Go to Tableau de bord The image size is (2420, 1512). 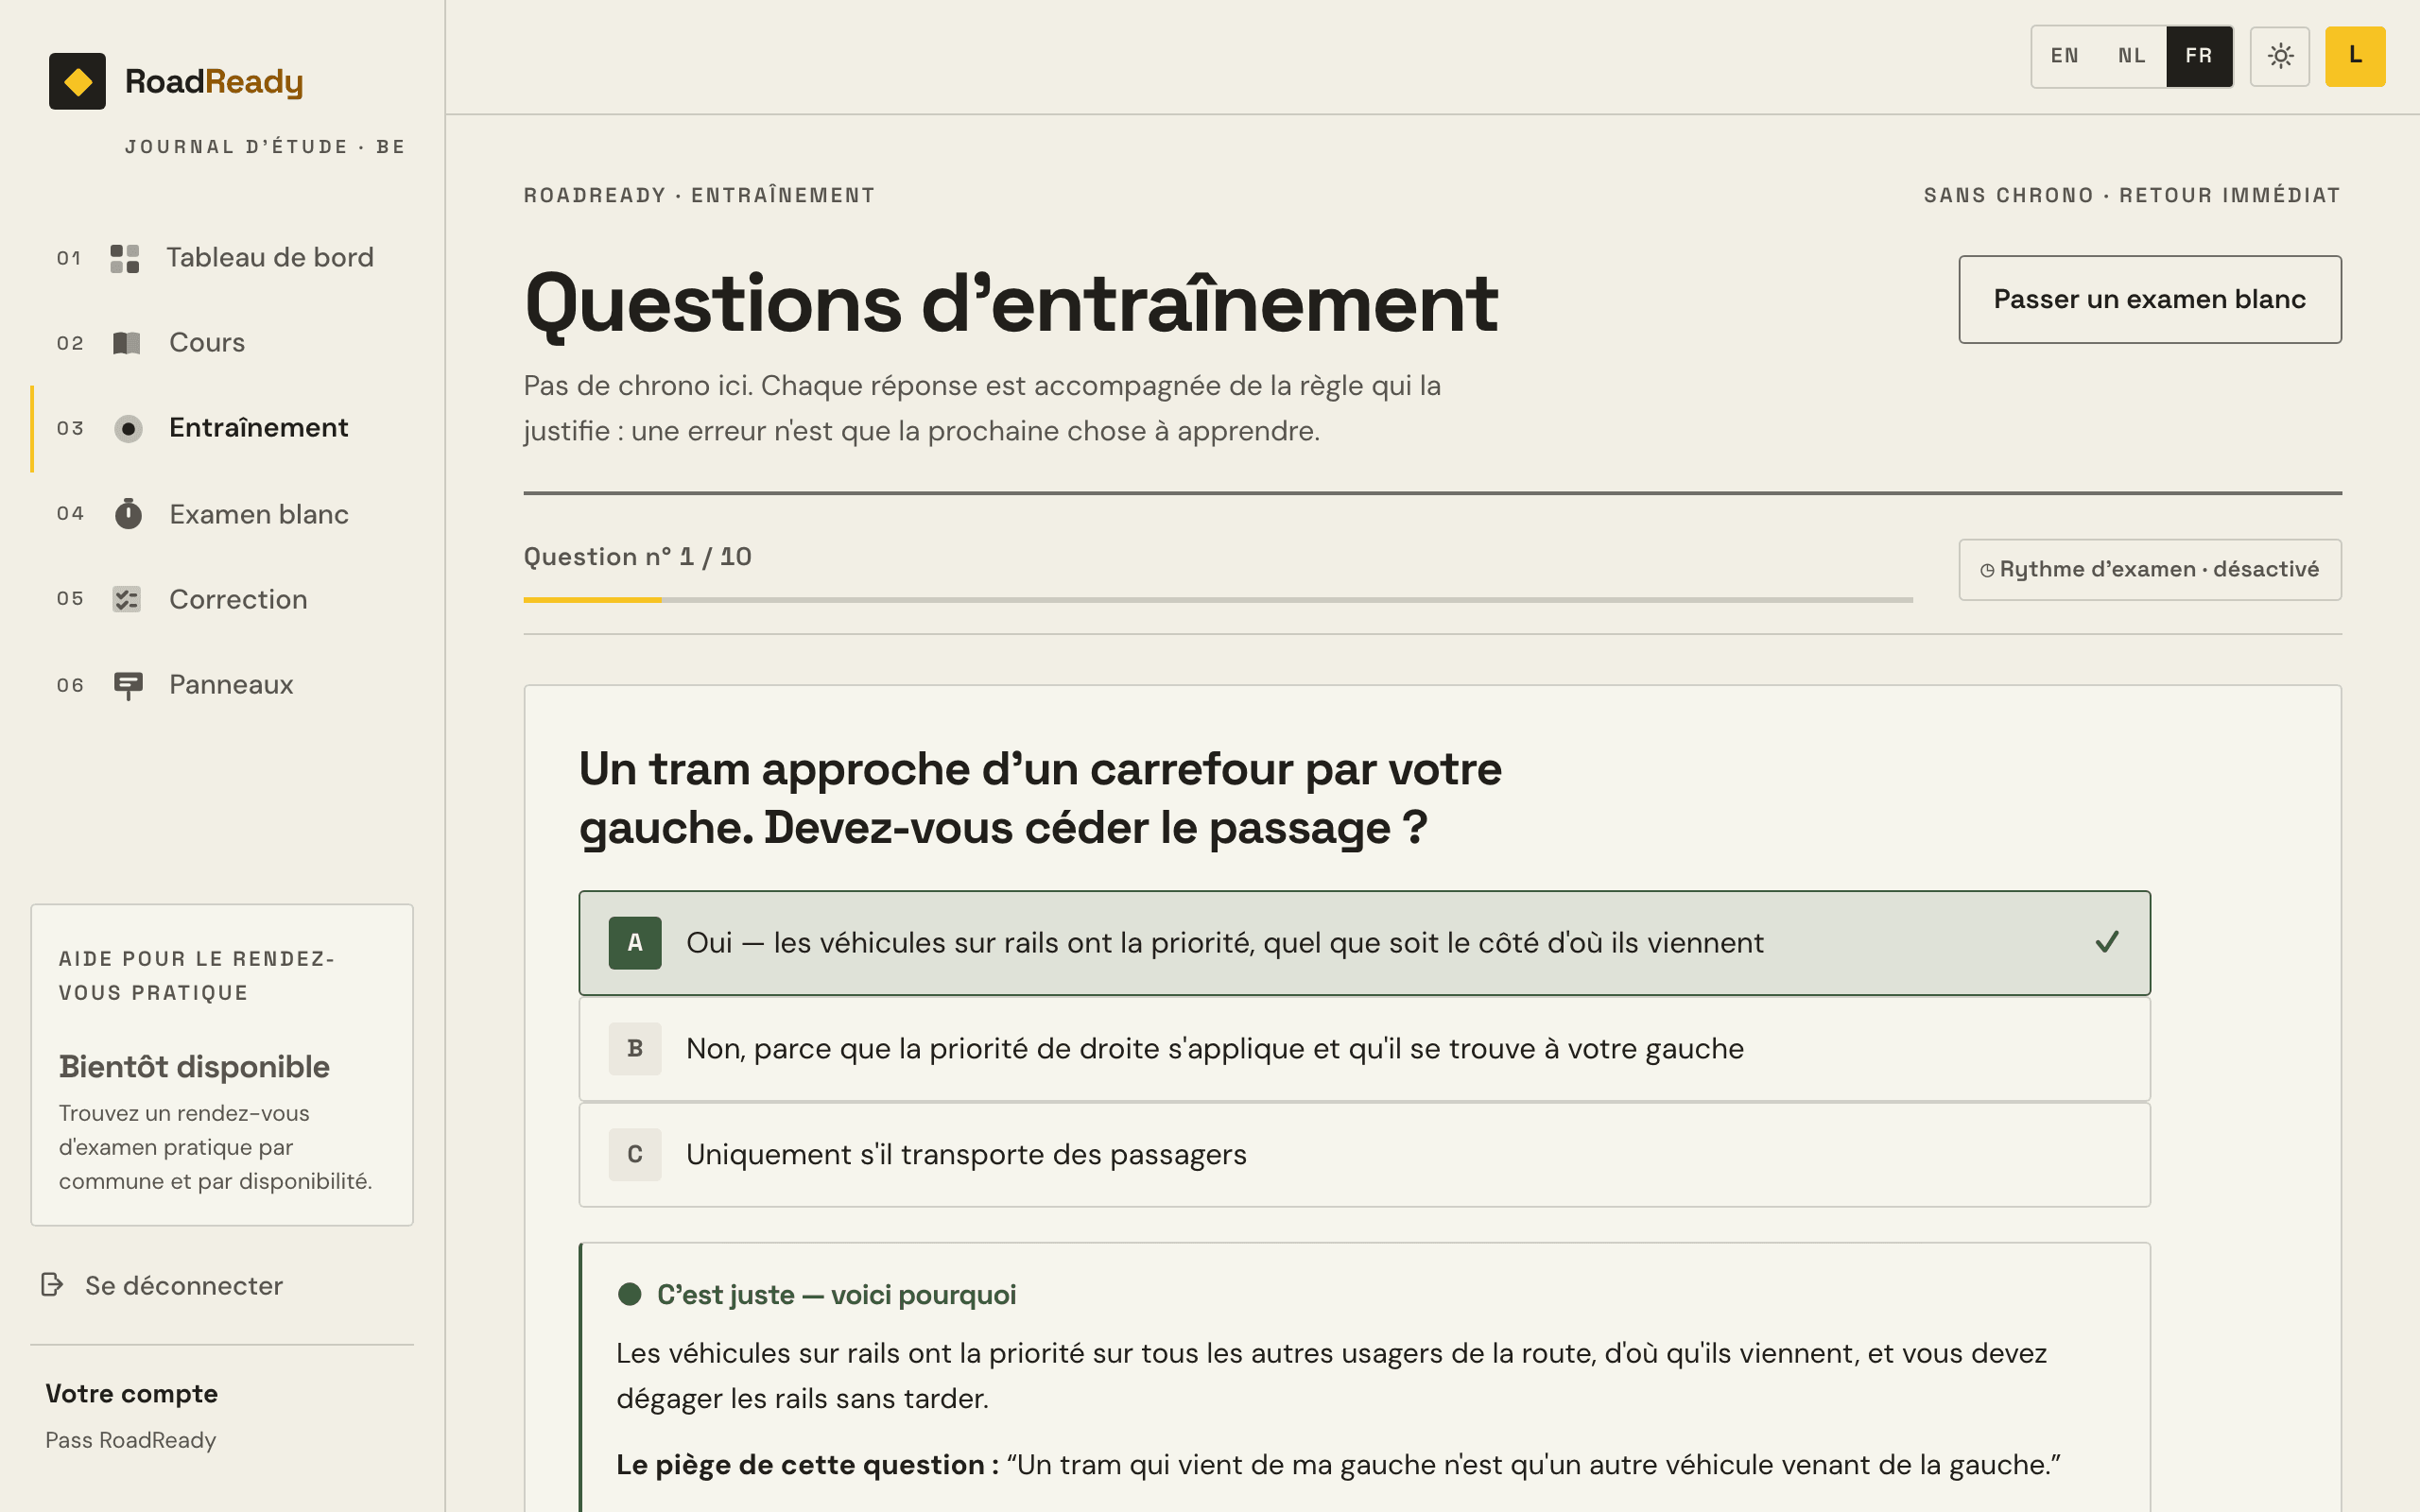point(222,258)
